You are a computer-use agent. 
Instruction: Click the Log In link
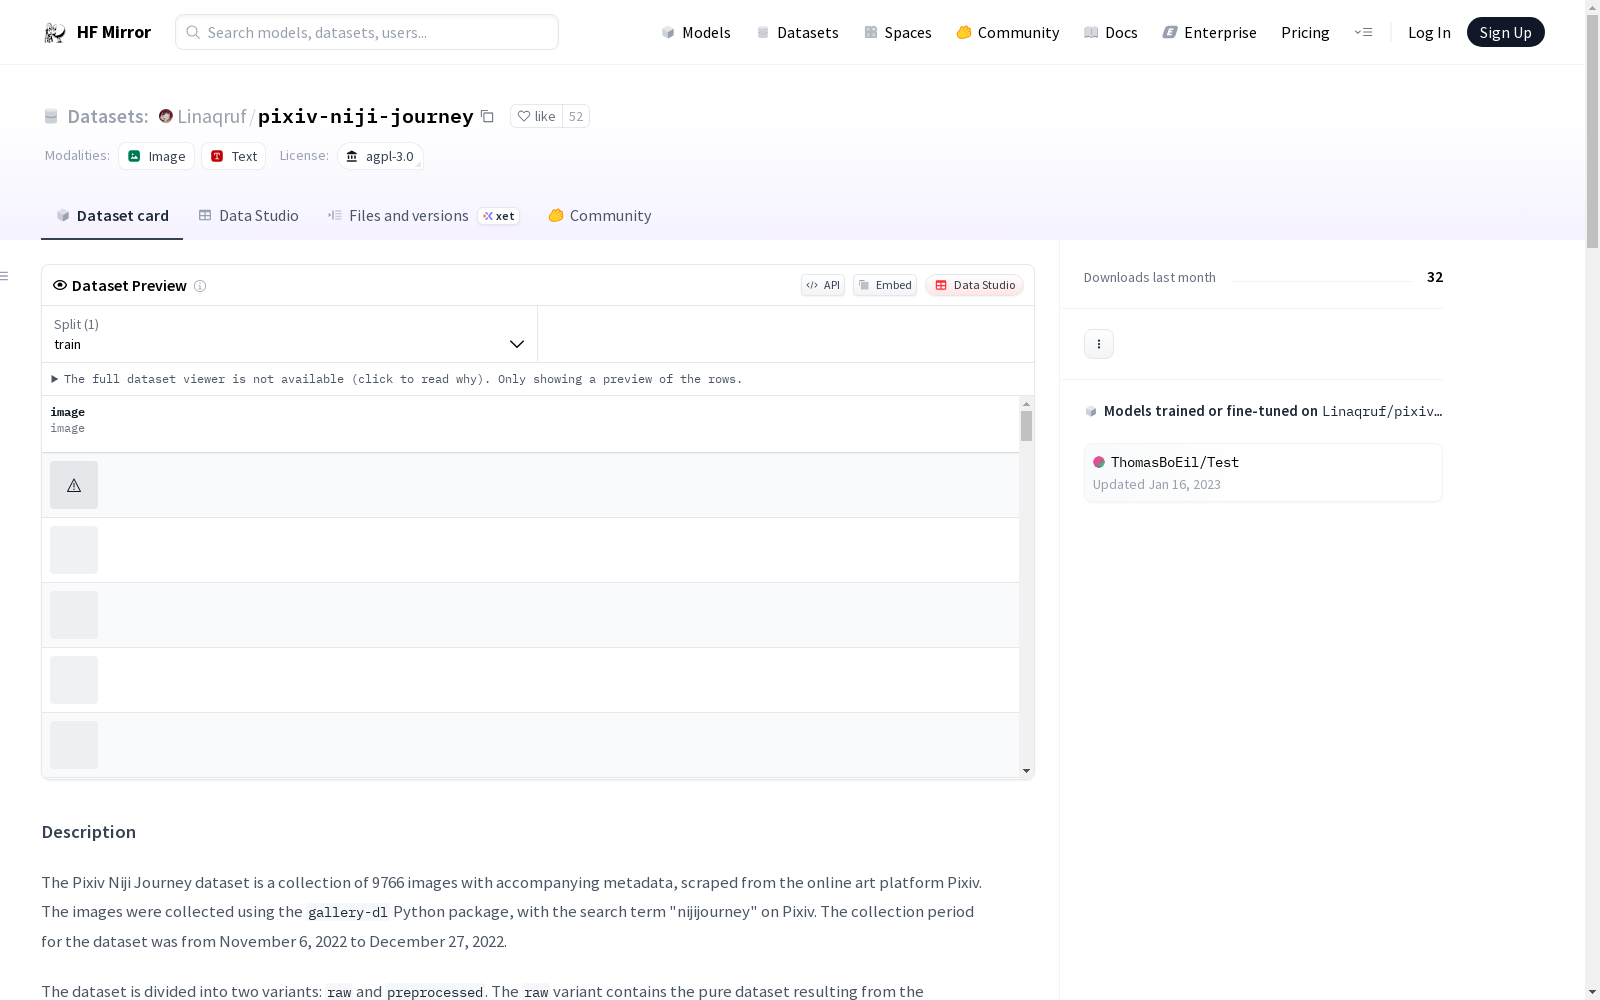[1429, 32]
